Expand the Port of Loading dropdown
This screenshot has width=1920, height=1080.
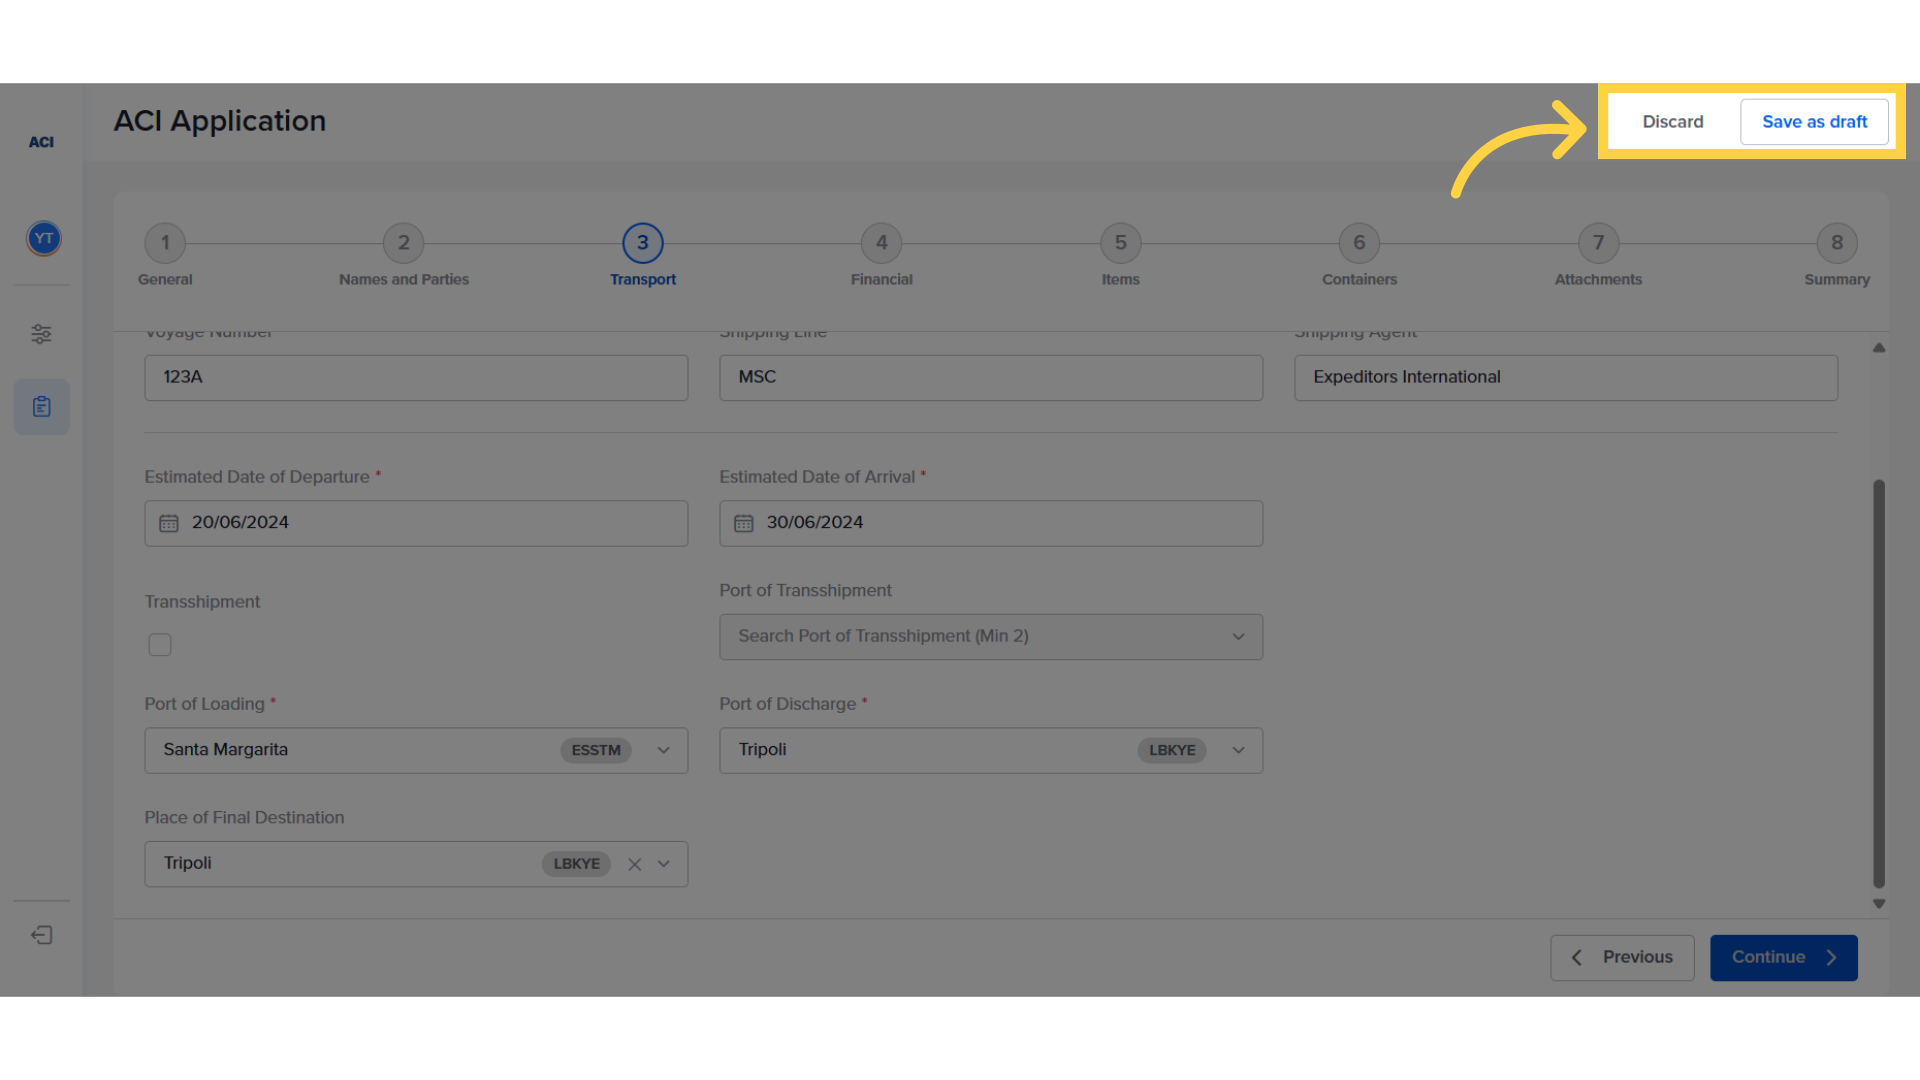pyautogui.click(x=663, y=750)
